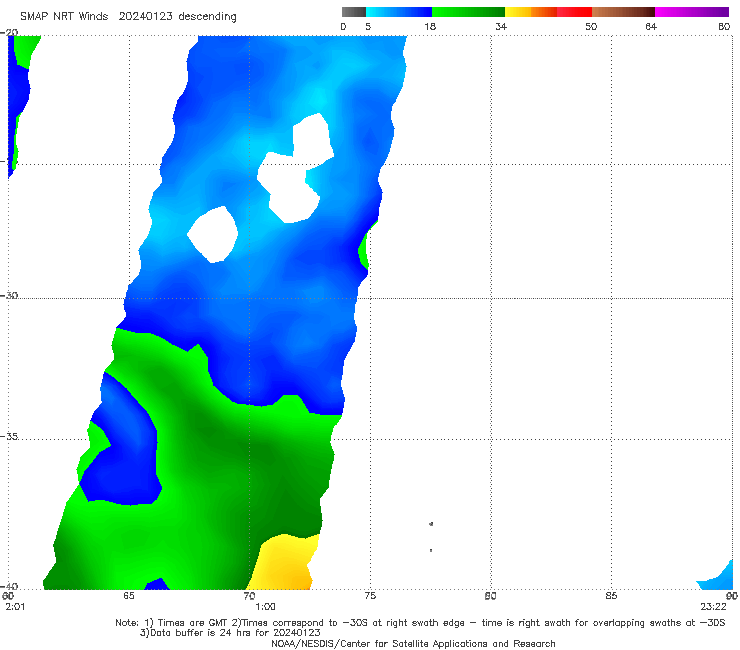Click the latitude label "-40"
The width and height of the screenshot is (740, 650).
pyautogui.click(x=9, y=586)
